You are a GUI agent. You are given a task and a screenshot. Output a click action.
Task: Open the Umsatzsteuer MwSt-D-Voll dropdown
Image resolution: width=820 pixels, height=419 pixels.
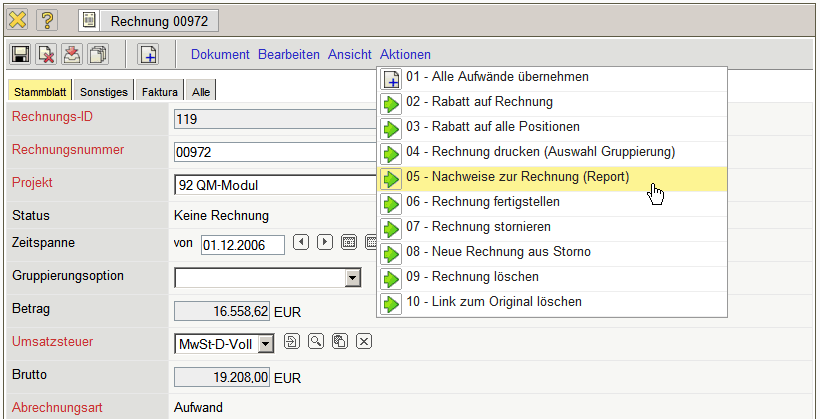(x=265, y=344)
